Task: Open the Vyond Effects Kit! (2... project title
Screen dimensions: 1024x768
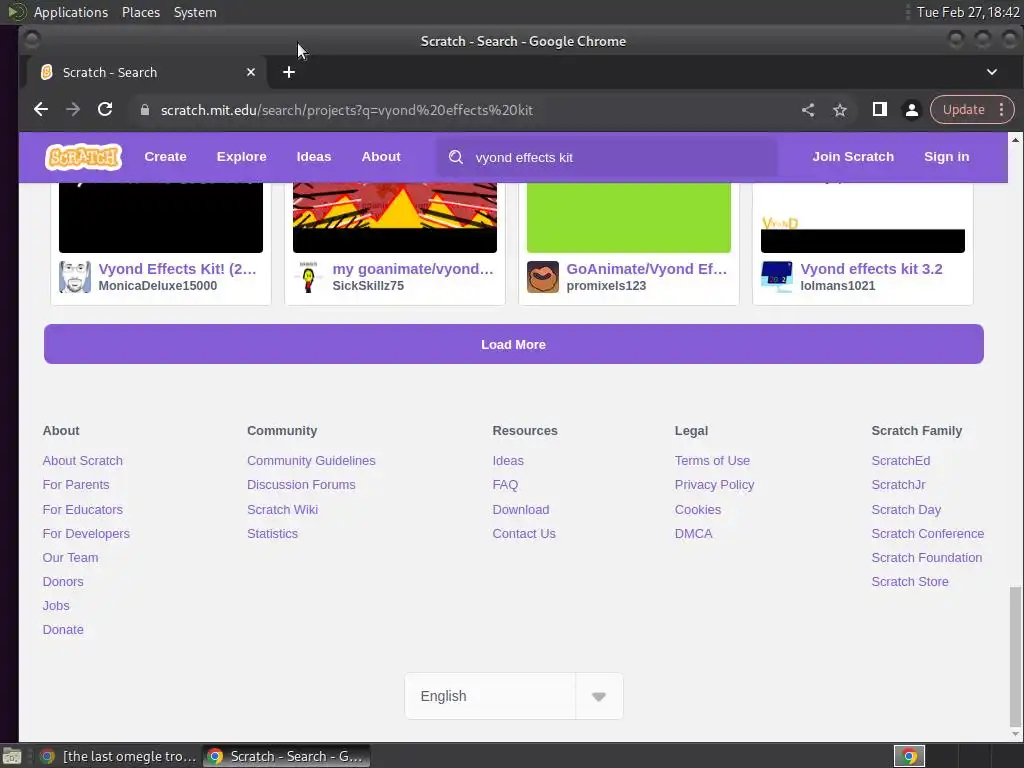Action: (x=177, y=269)
